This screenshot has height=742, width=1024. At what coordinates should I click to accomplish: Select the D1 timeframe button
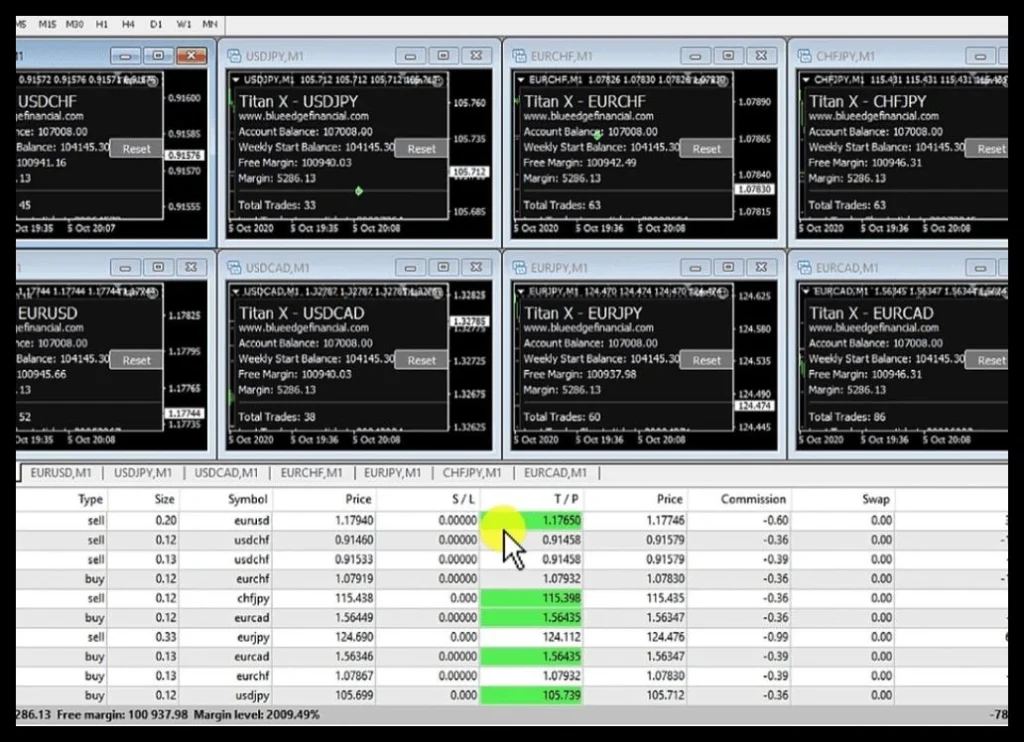tap(155, 24)
